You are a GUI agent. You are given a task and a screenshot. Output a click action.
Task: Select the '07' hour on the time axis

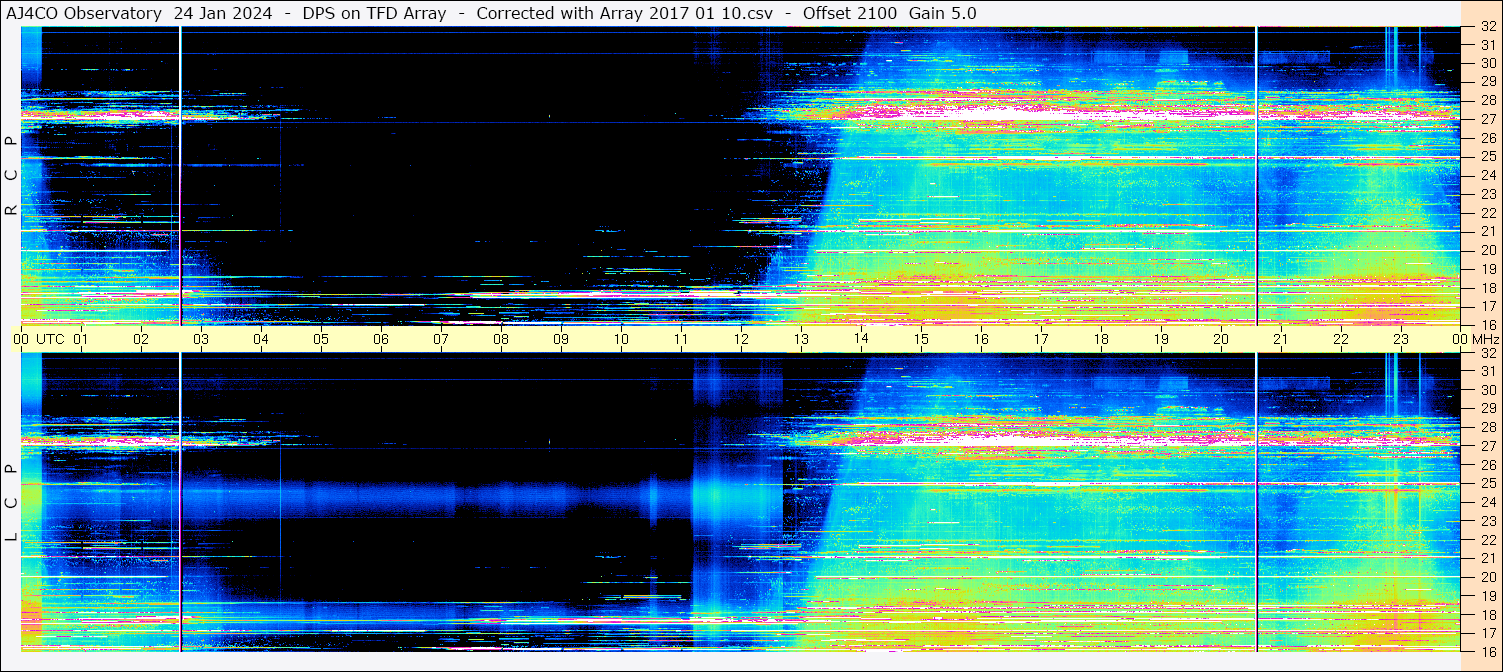point(441,339)
